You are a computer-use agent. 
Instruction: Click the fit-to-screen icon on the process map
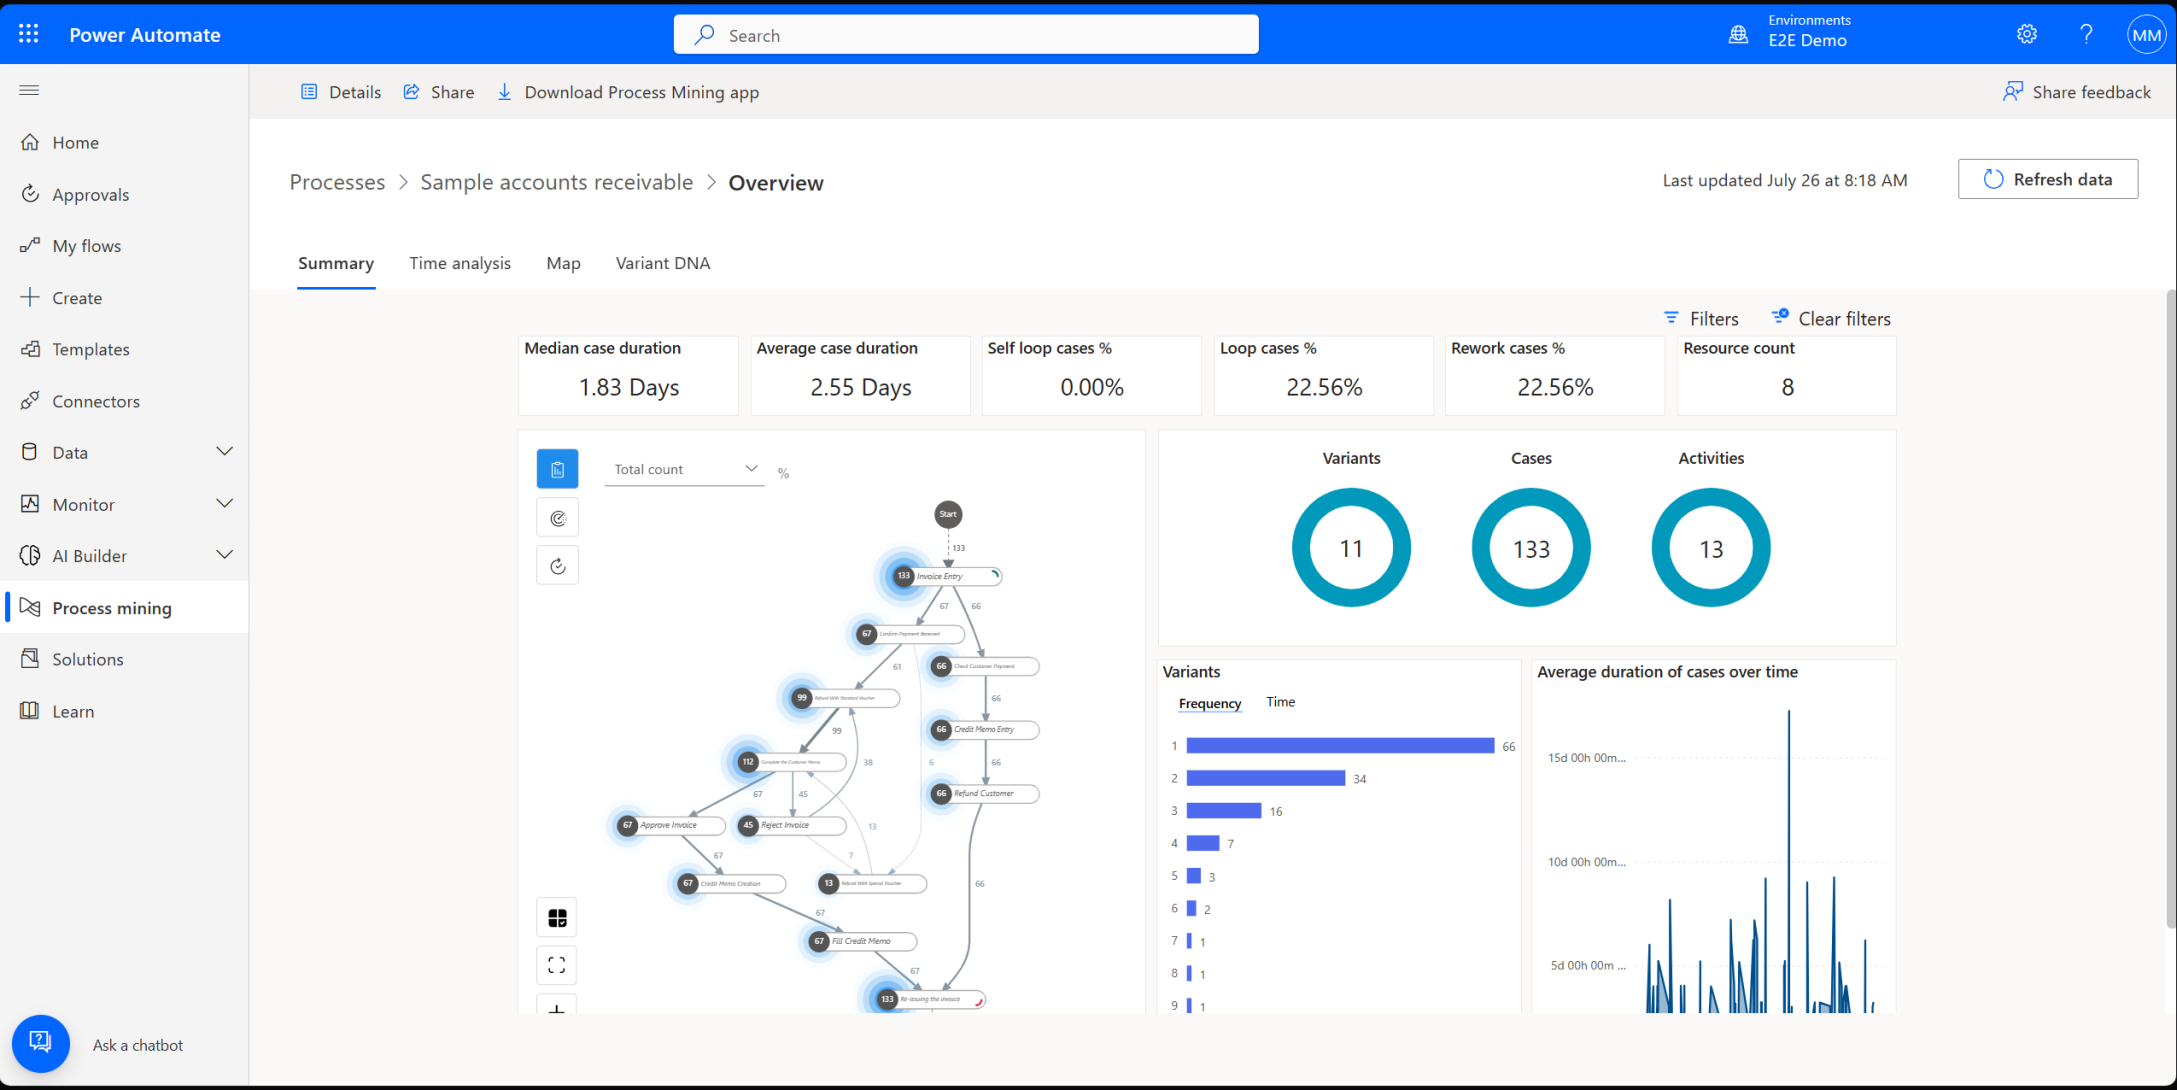[557, 965]
